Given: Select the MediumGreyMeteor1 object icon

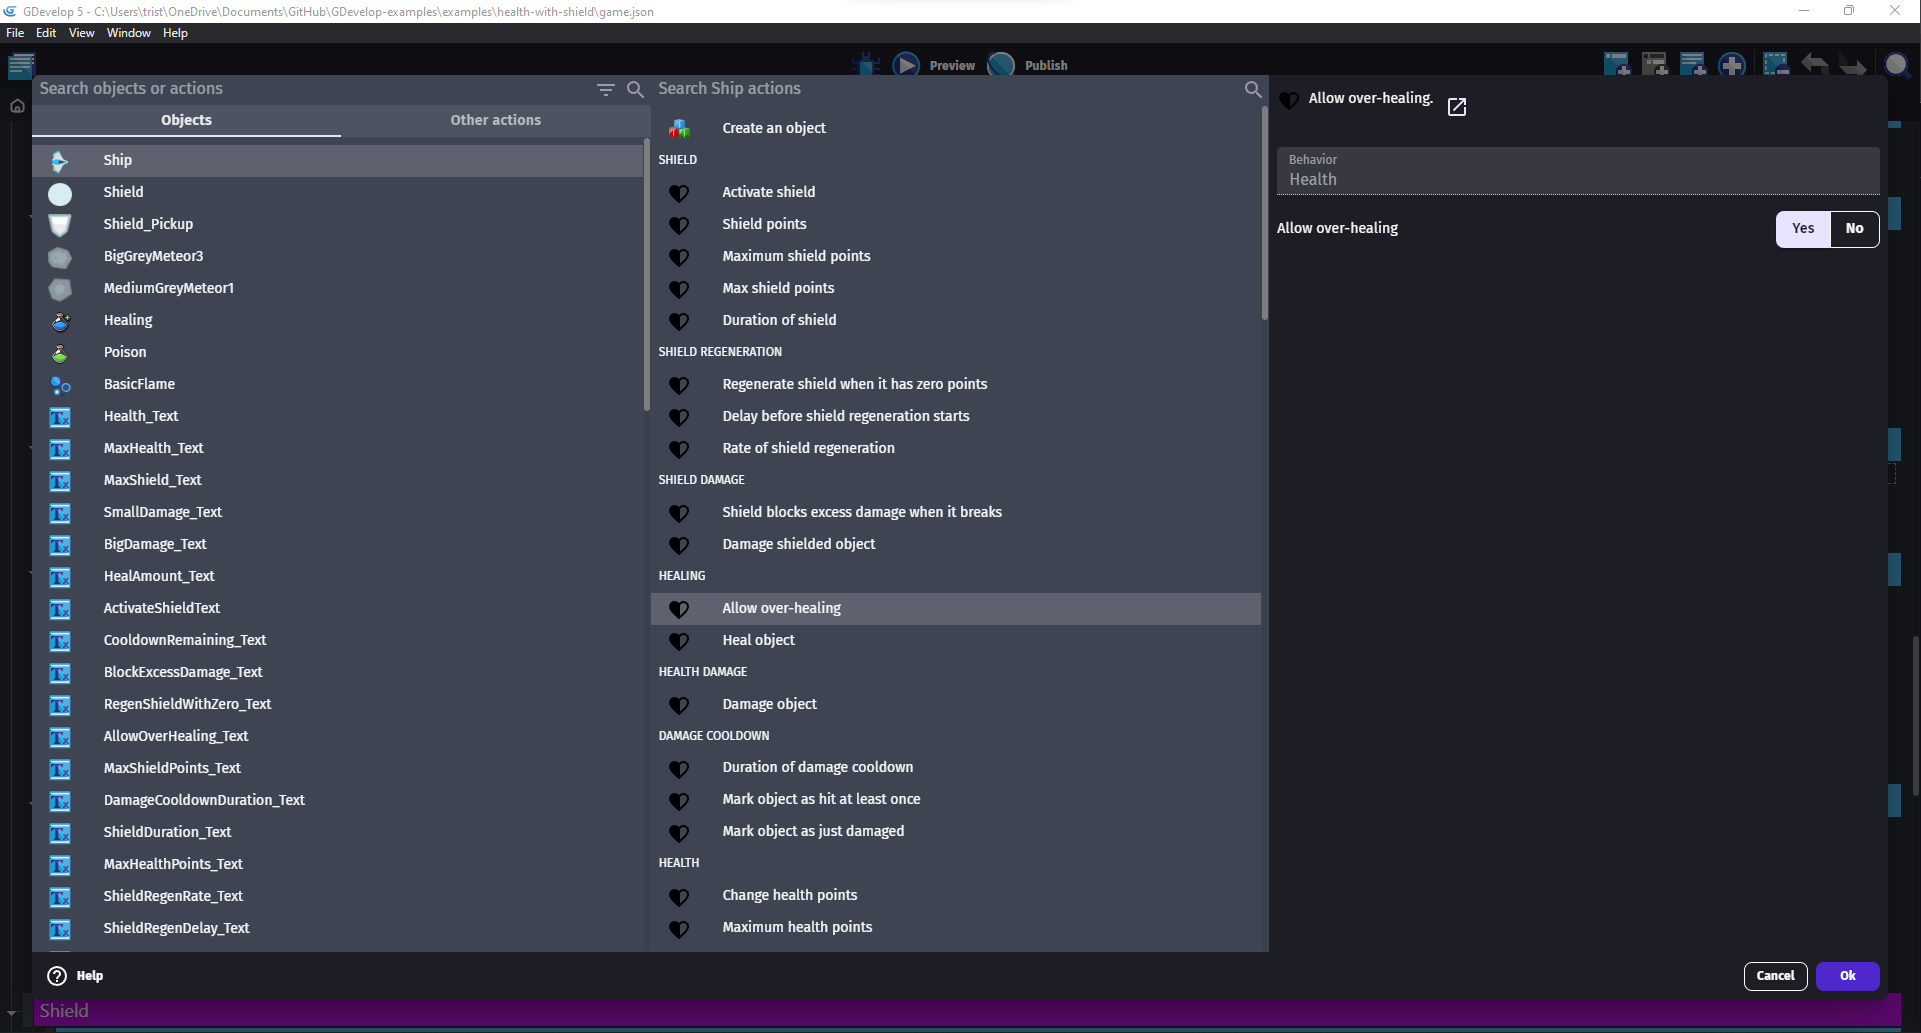Looking at the screenshot, I should (x=60, y=289).
